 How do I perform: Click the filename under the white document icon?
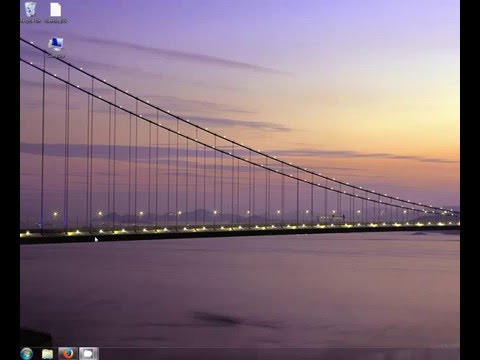(x=56, y=21)
